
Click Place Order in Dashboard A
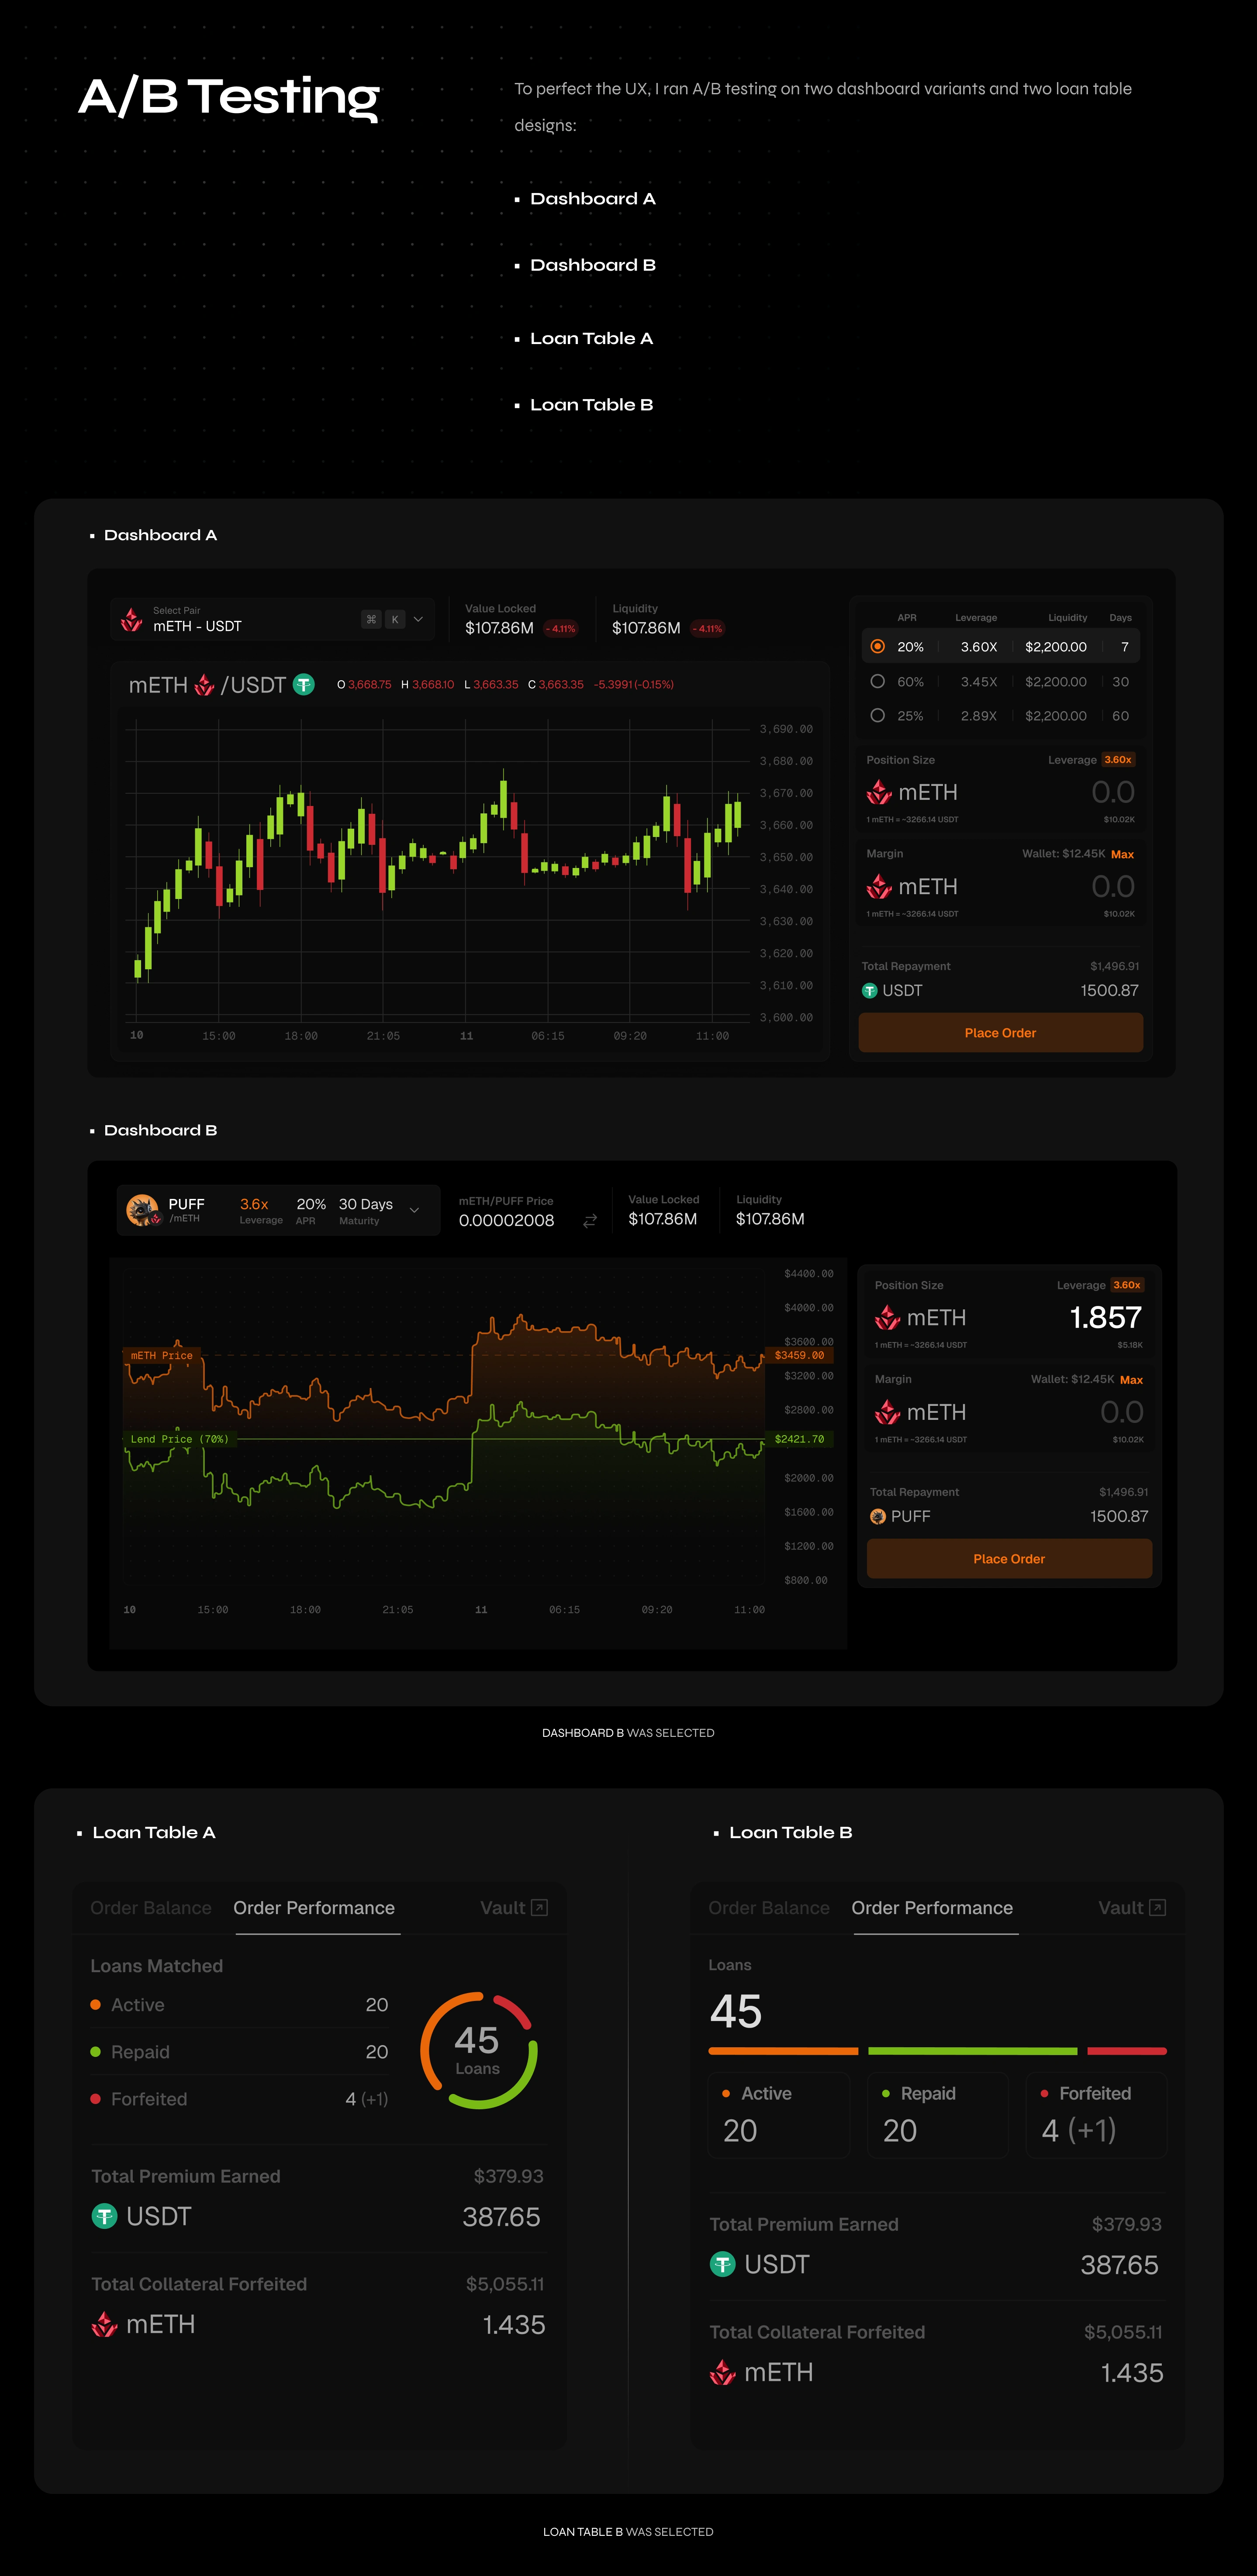[1000, 1033]
